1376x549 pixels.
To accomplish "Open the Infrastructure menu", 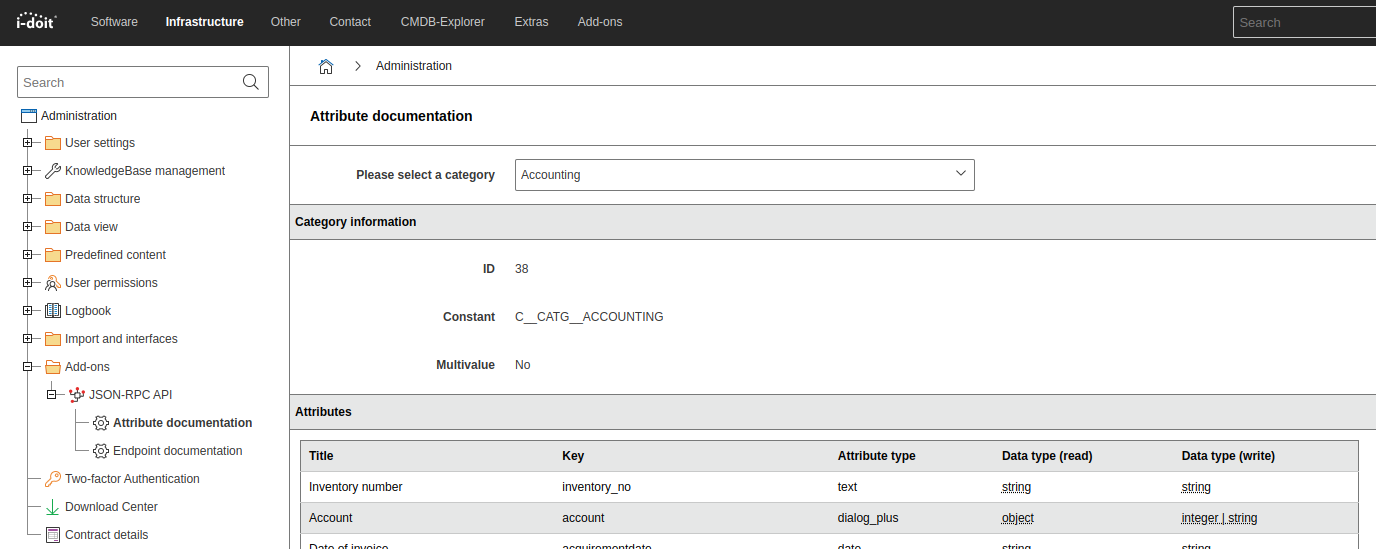I will pos(204,22).
